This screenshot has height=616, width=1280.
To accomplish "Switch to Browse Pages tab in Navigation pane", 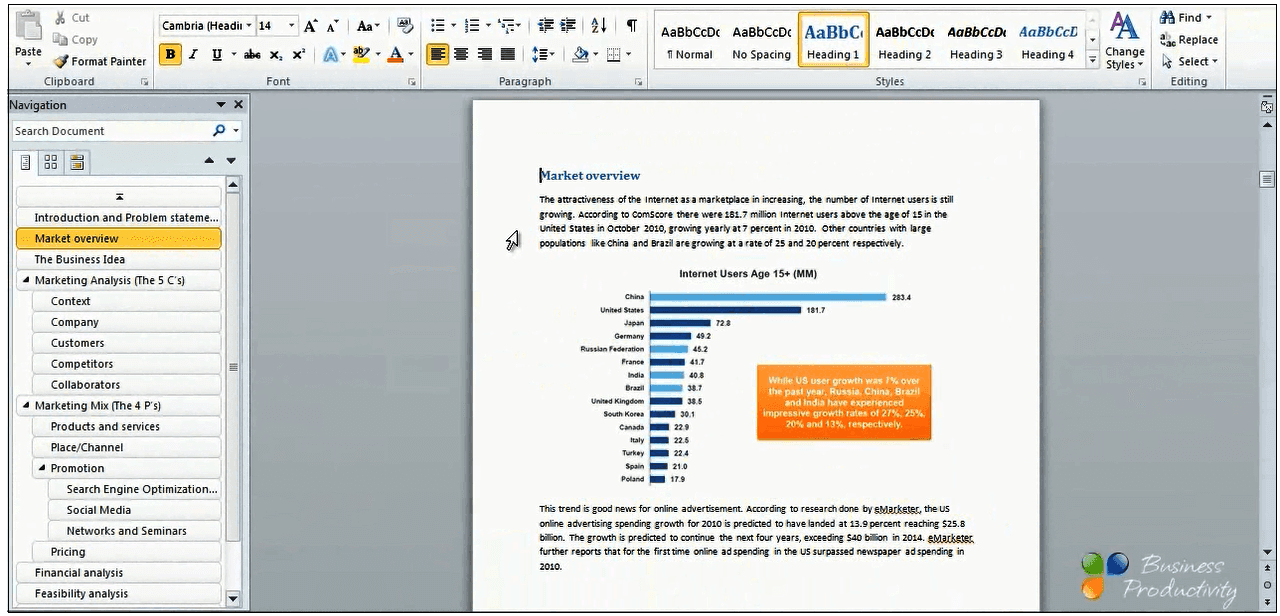I will click(x=48, y=161).
